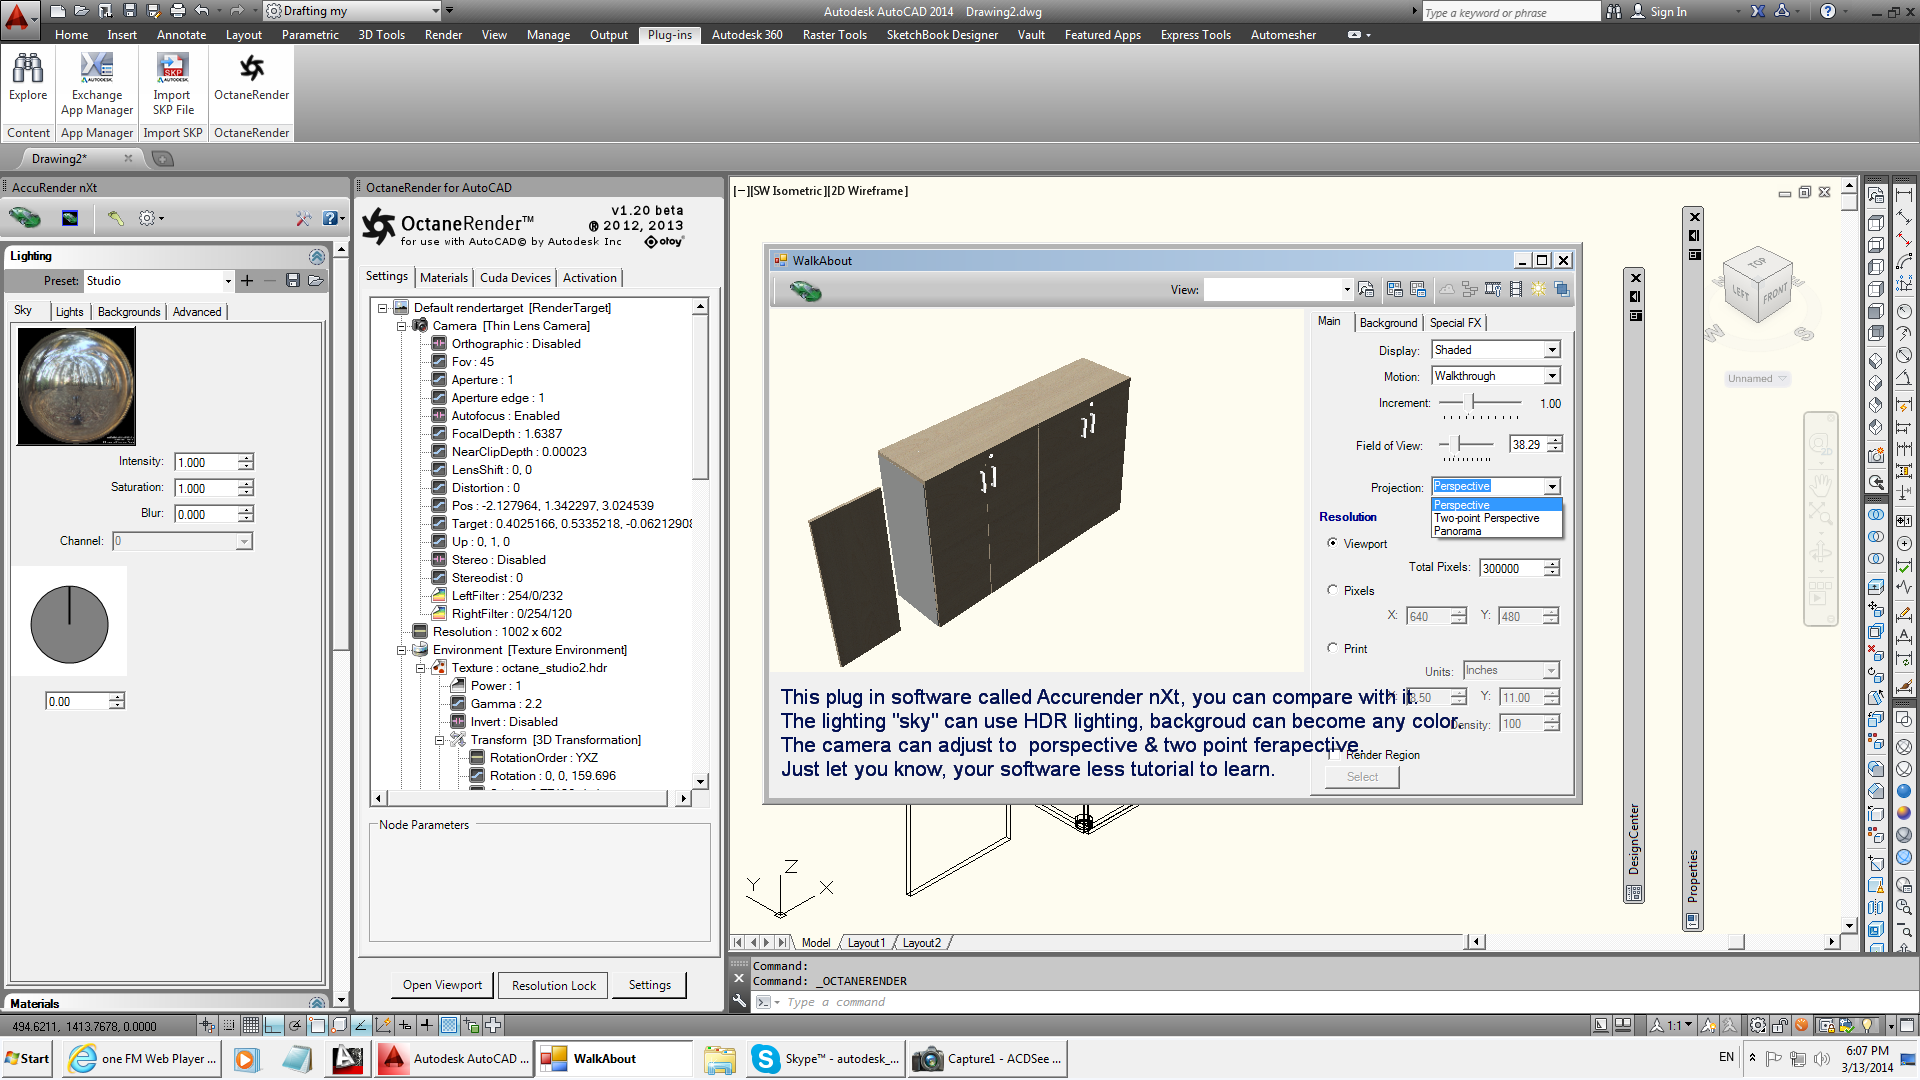Switch to the Cuda Devices tab

click(515, 278)
